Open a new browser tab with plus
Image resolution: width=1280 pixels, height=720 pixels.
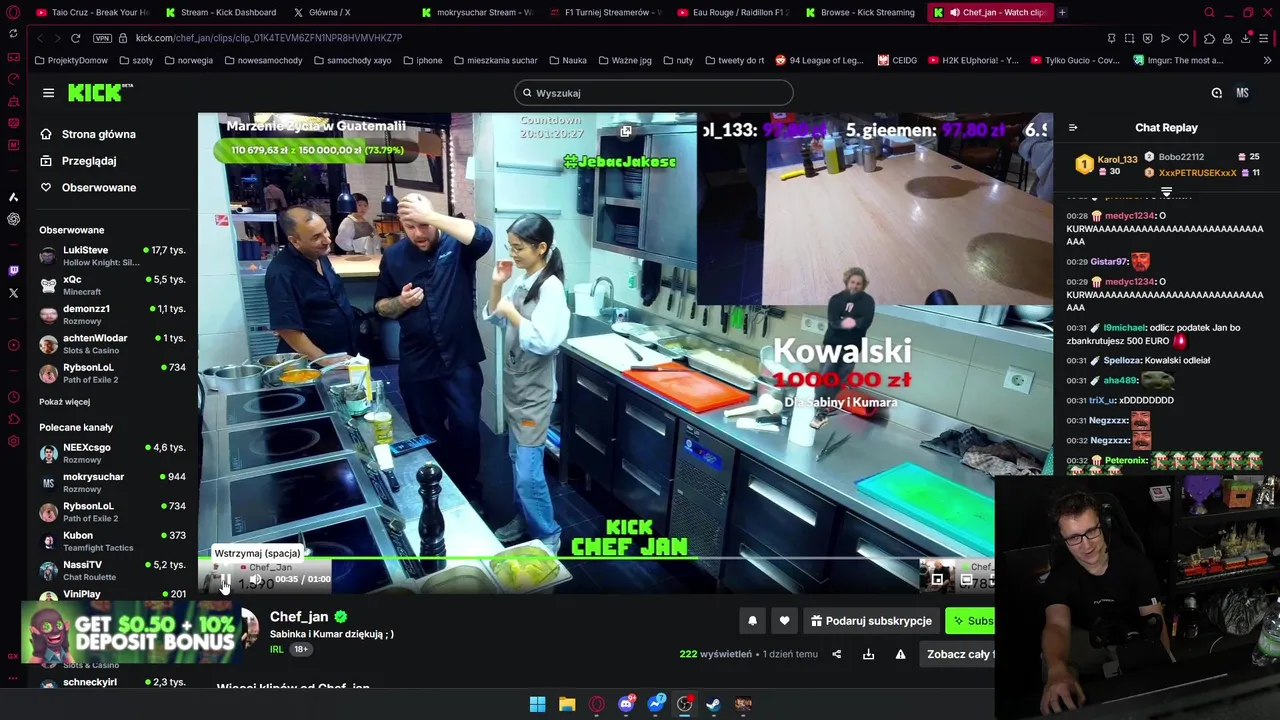(1062, 12)
